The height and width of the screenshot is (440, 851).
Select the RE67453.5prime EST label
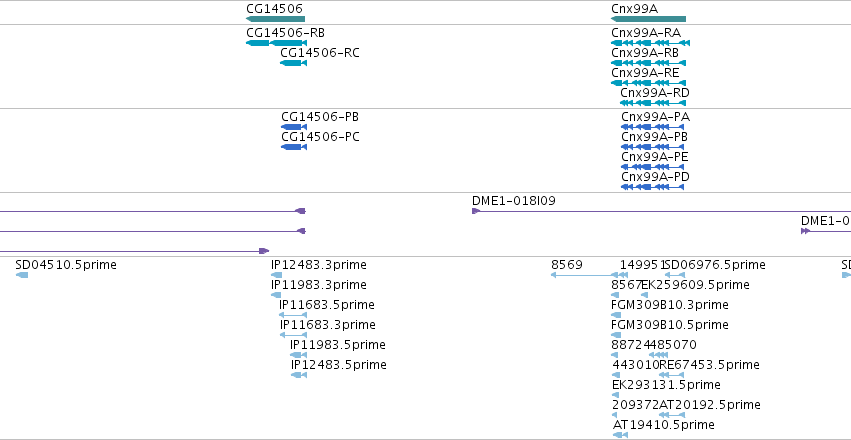click(x=709, y=365)
